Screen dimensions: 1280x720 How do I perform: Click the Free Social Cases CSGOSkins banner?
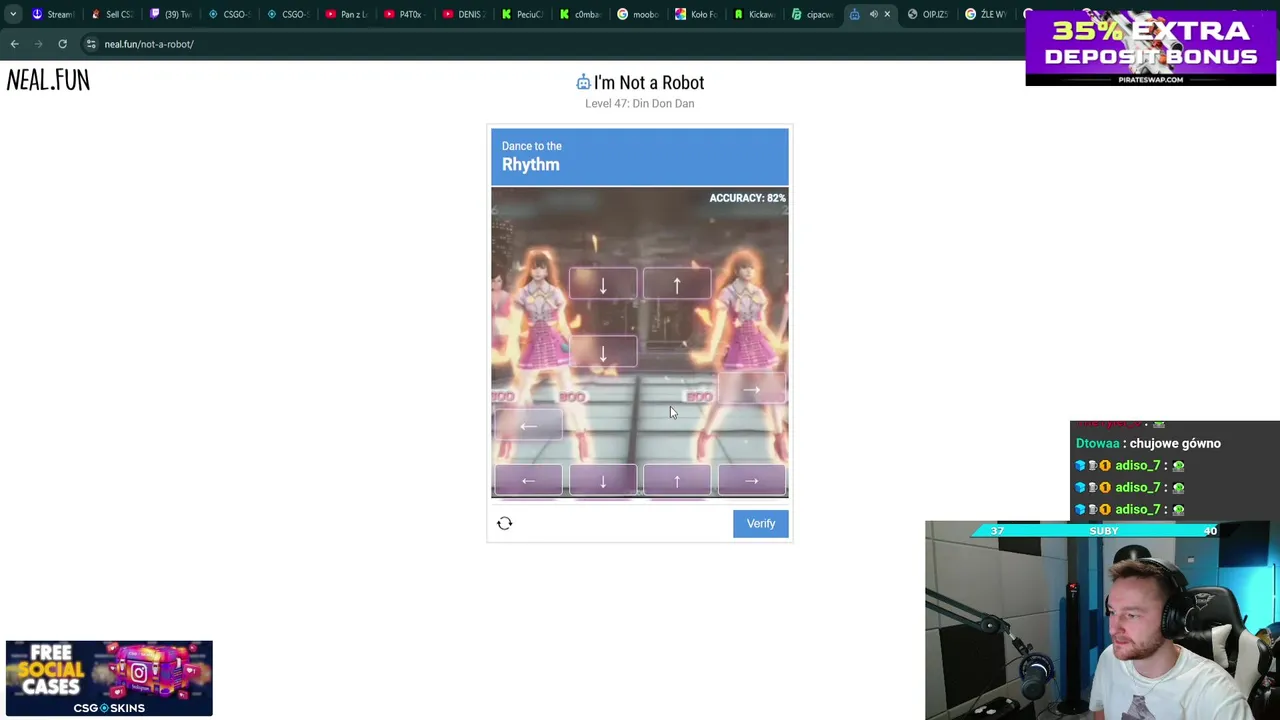coord(109,678)
